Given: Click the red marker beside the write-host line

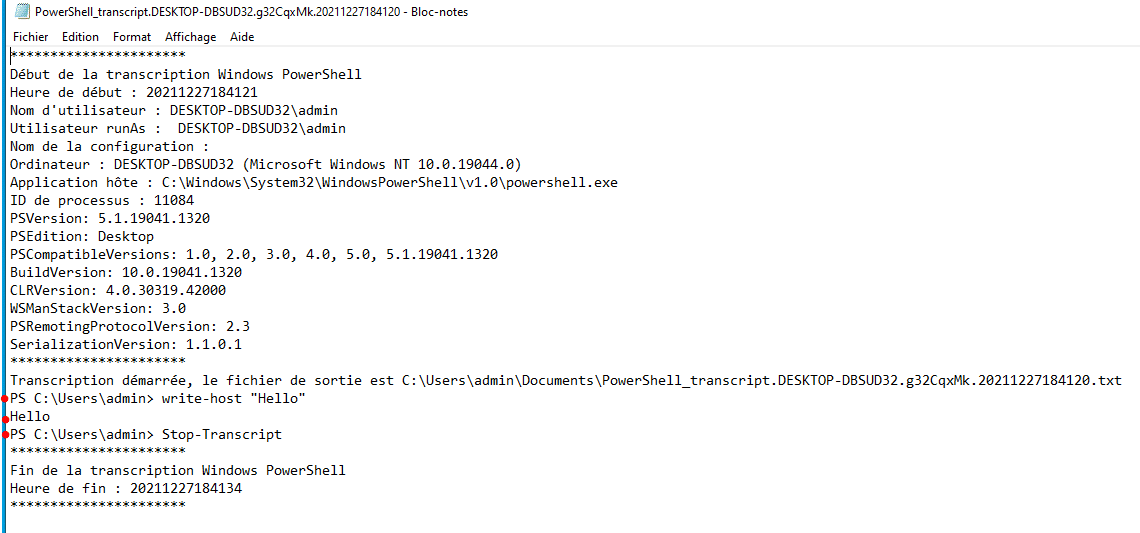Looking at the screenshot, I should pyautogui.click(x=7, y=399).
